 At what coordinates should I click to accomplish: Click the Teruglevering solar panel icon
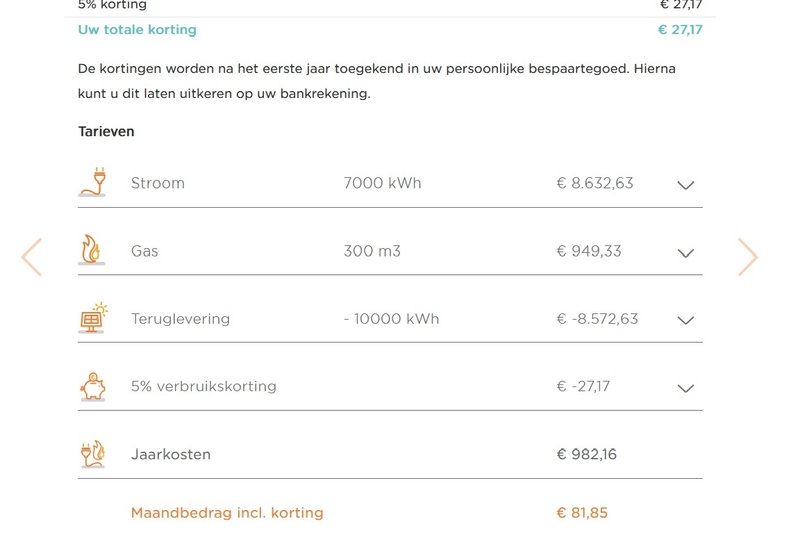[x=93, y=318]
